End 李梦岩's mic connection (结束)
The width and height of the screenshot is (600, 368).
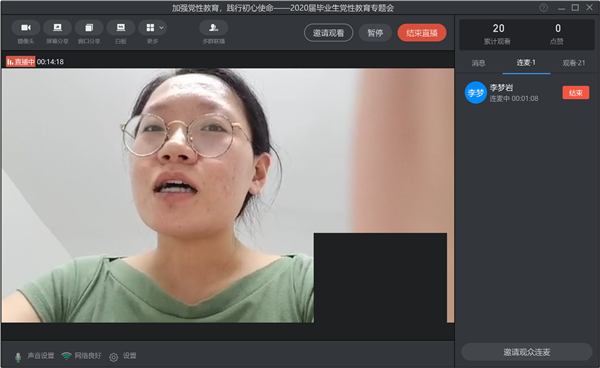pyautogui.click(x=576, y=93)
